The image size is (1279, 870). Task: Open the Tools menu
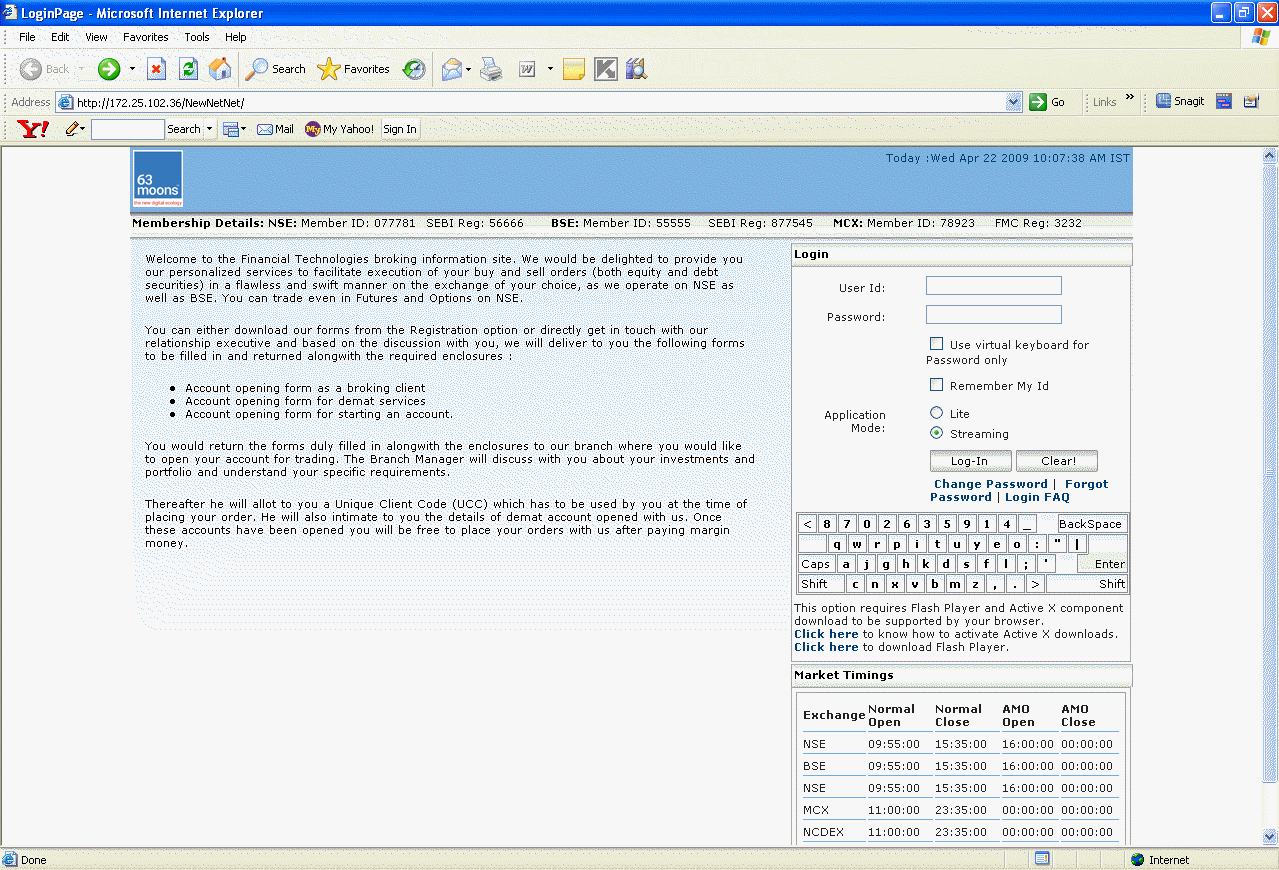point(197,37)
